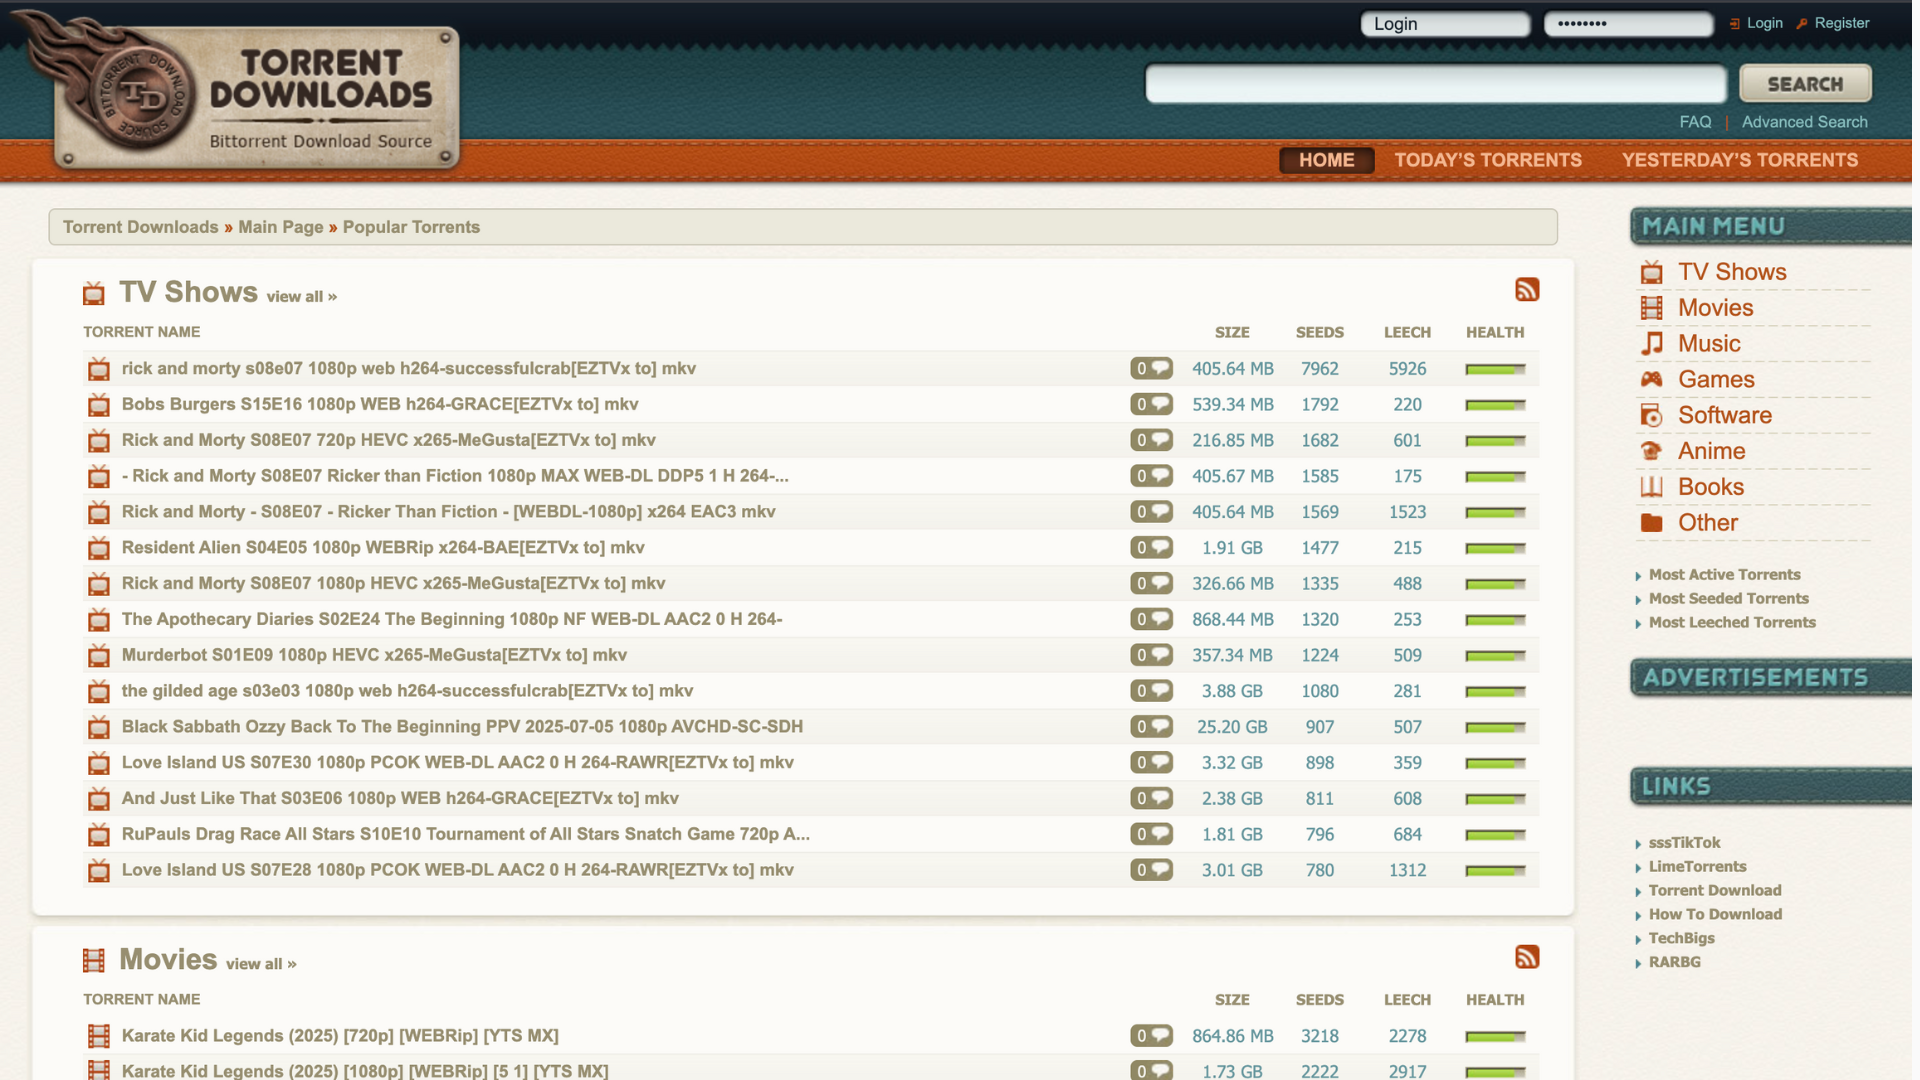Open the Software category icon
1920x1080 pixels.
coord(1650,415)
